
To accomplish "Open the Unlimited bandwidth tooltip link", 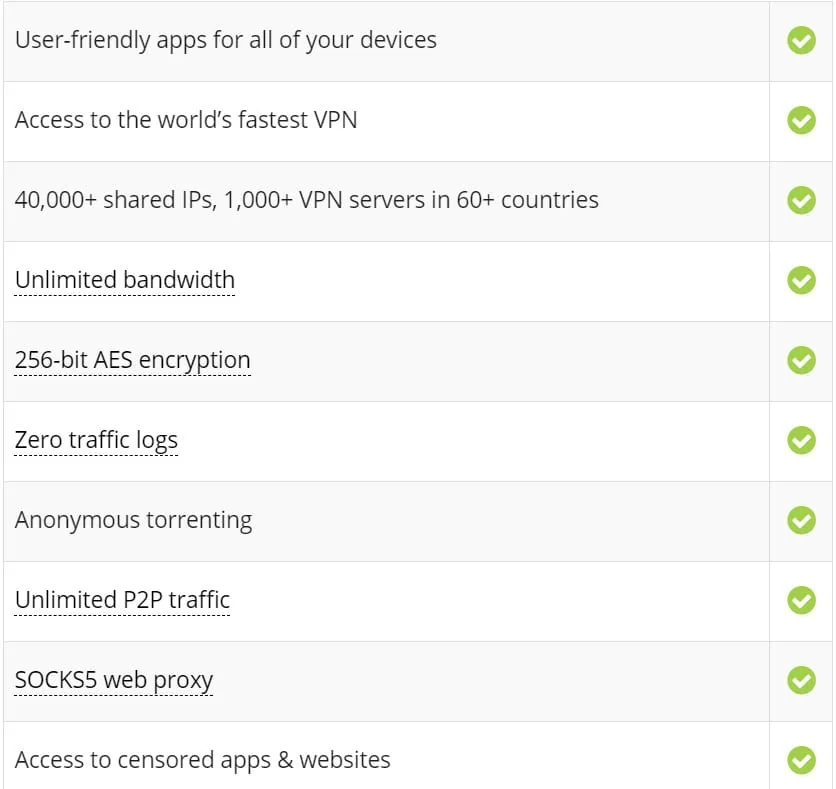I will [x=125, y=280].
